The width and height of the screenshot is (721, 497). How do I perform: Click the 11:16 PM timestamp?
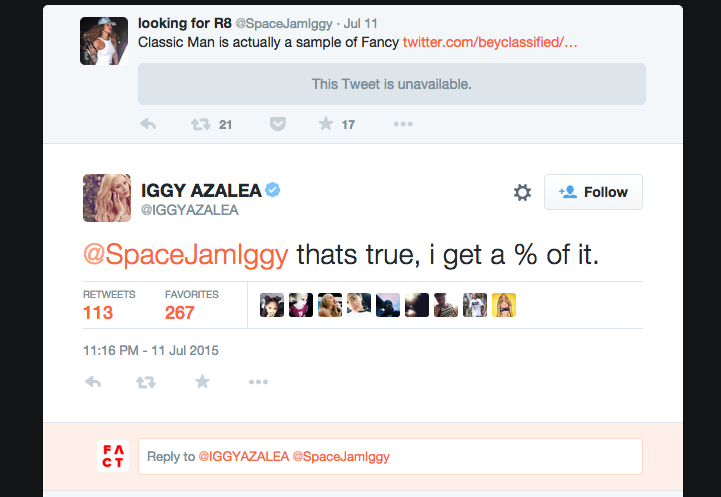(150, 350)
